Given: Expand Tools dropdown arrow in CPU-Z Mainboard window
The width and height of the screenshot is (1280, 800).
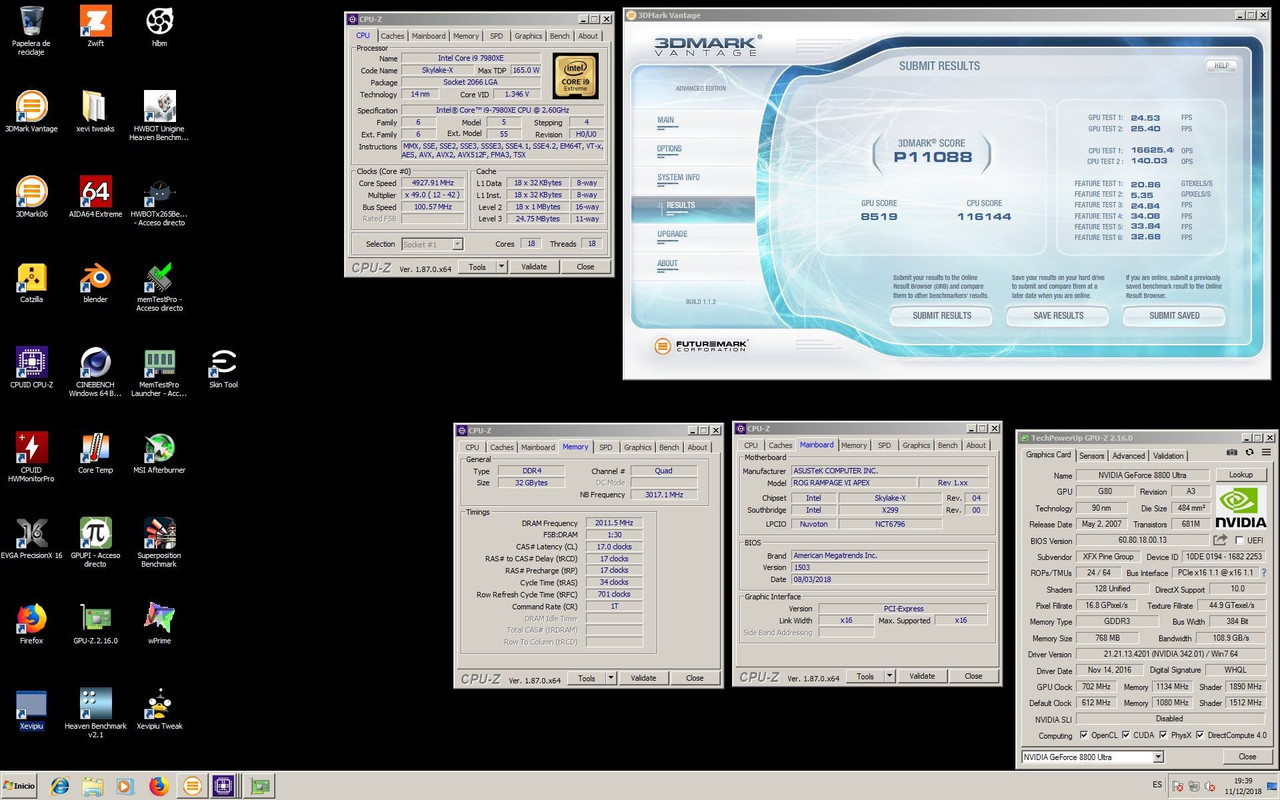Looking at the screenshot, I should (890, 676).
